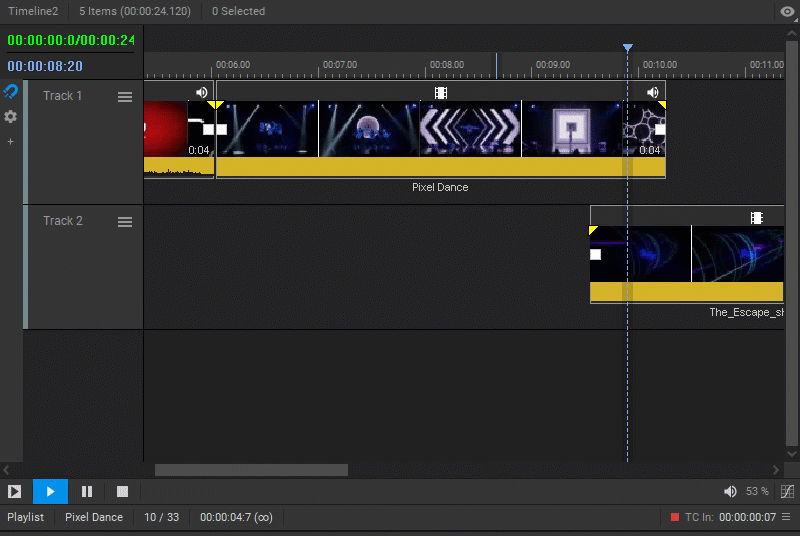The height and width of the screenshot is (536, 800).
Task: Select the Timeline2 tab
Action: (33, 11)
